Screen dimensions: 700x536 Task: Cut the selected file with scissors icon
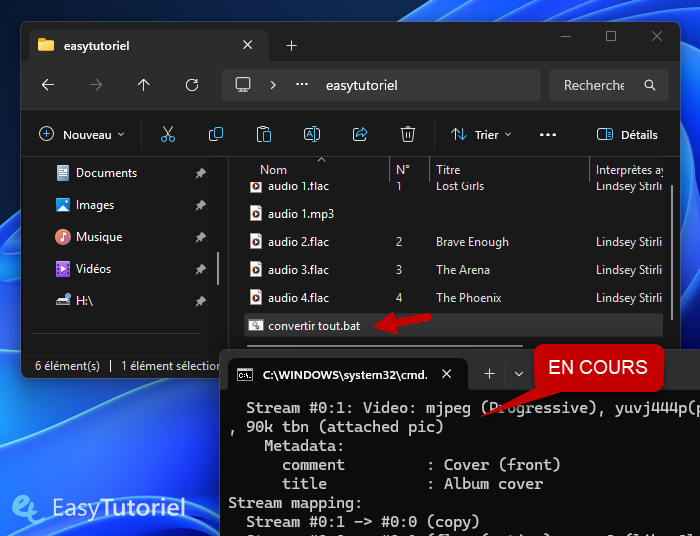(x=168, y=134)
